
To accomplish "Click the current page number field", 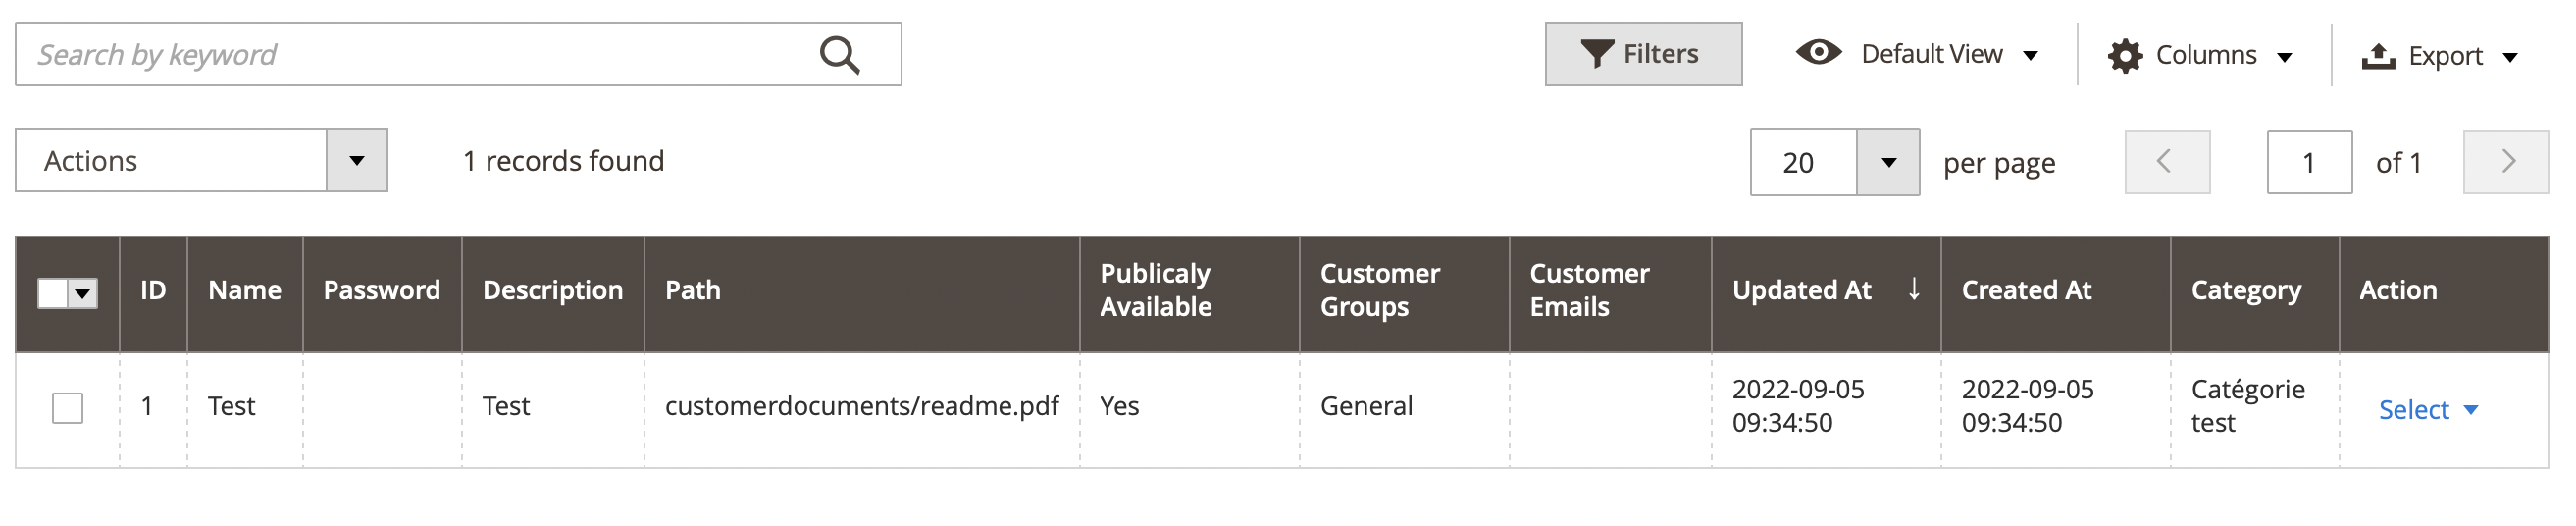I will coord(2309,162).
